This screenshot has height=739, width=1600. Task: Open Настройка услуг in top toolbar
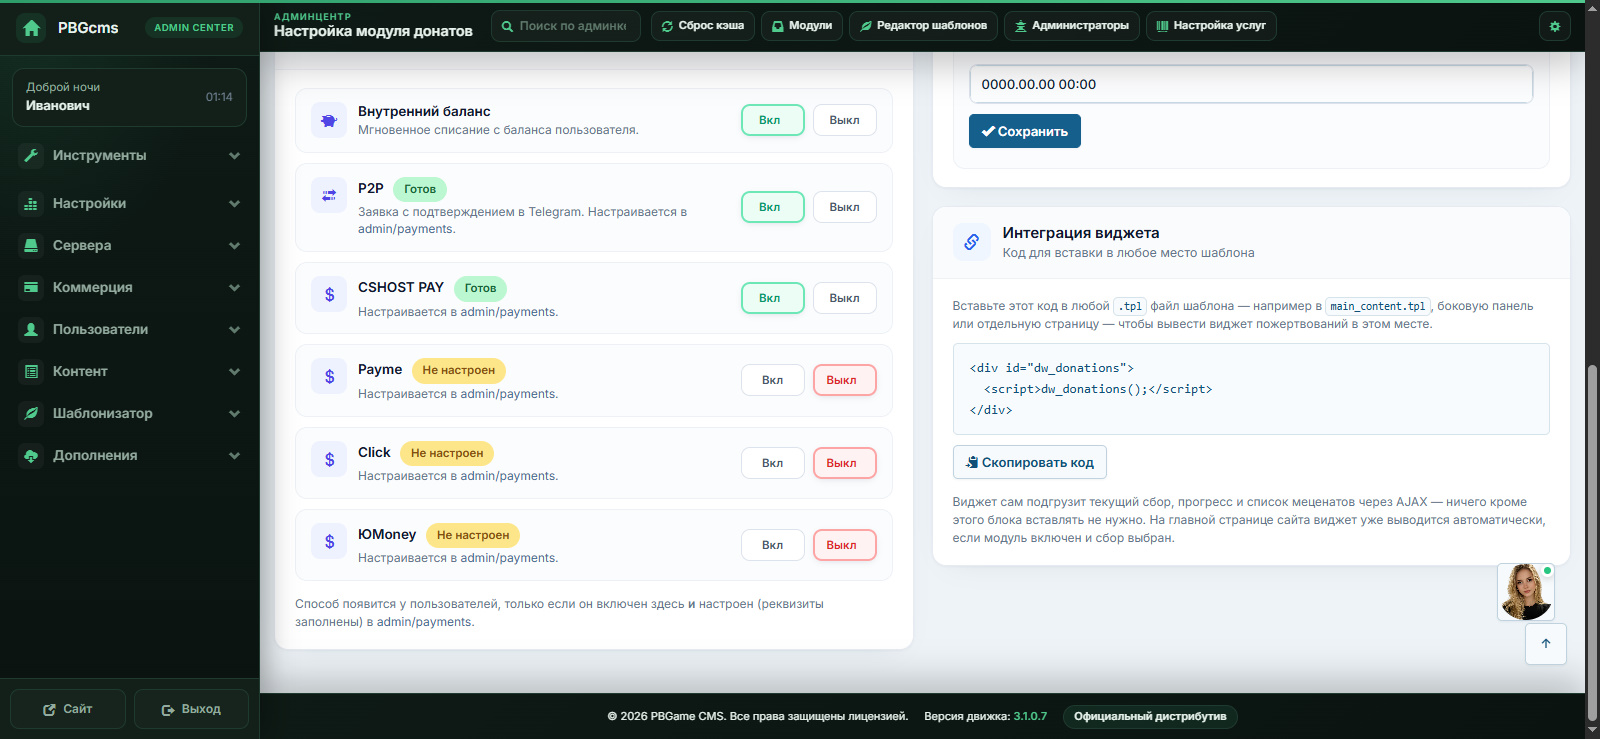pos(1211,26)
